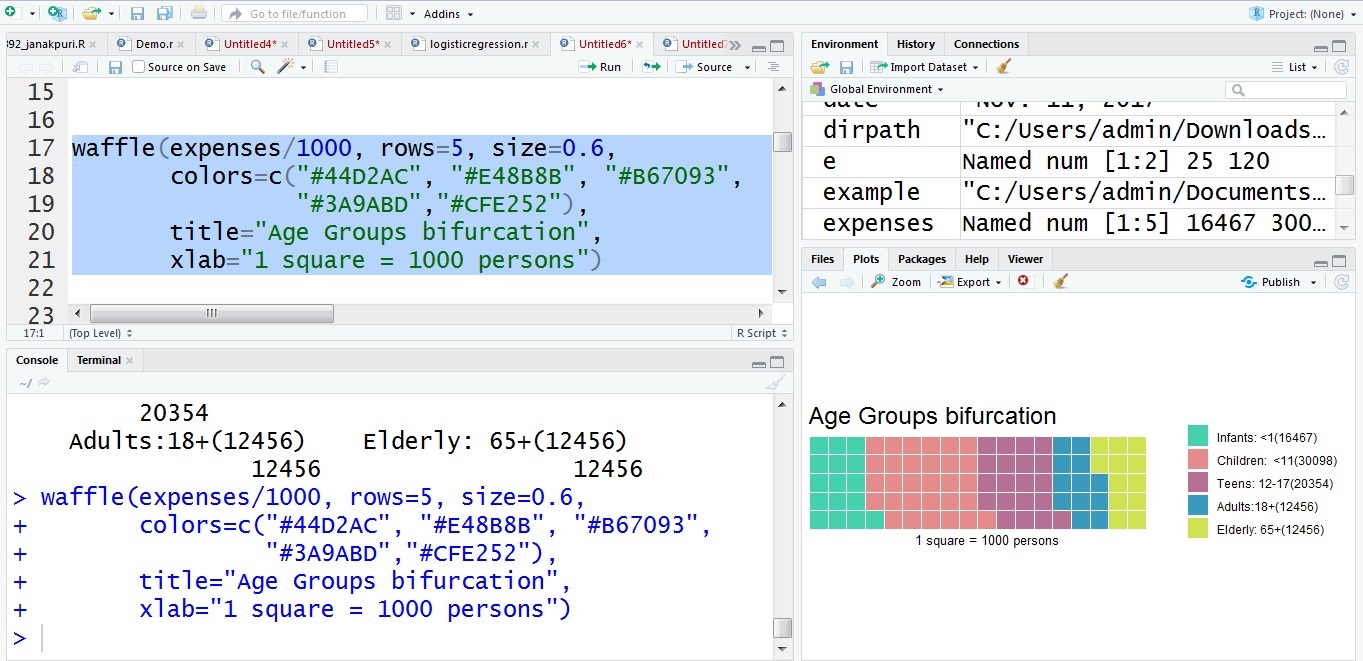Switch to the Demo.r tab
The image size is (1363, 661).
(x=153, y=44)
